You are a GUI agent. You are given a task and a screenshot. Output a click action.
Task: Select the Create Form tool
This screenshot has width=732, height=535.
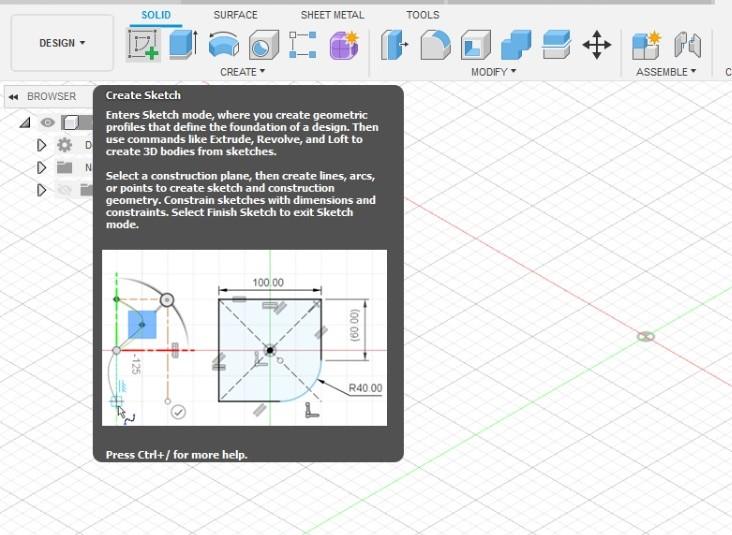344,45
